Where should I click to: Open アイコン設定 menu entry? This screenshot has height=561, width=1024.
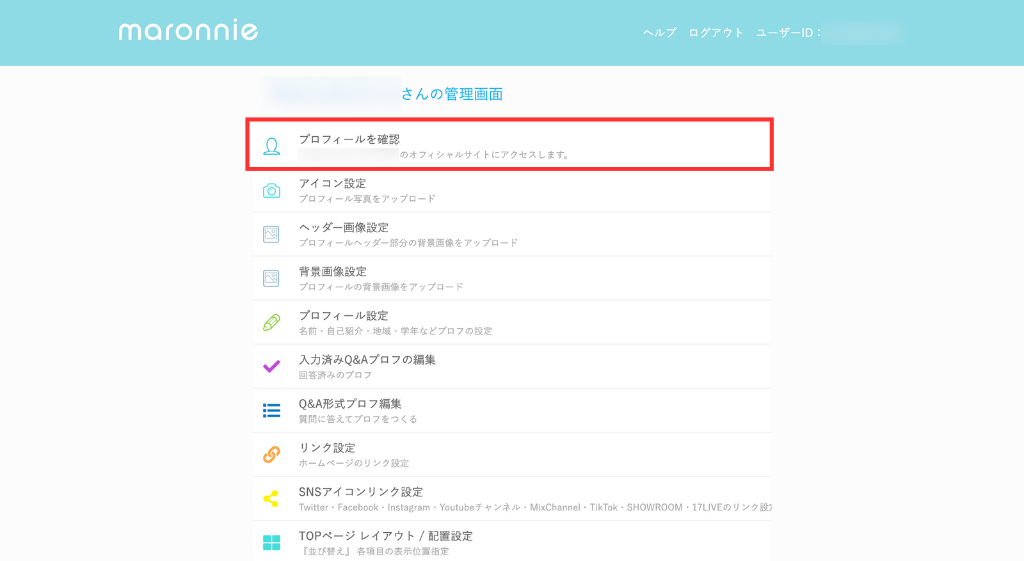coord(512,190)
